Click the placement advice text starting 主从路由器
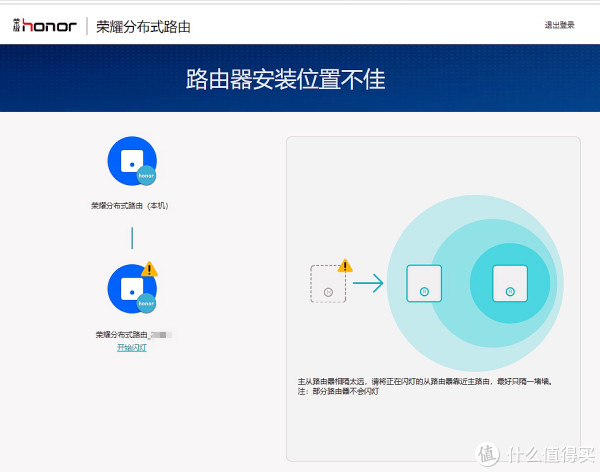600x472 pixels. [426, 381]
